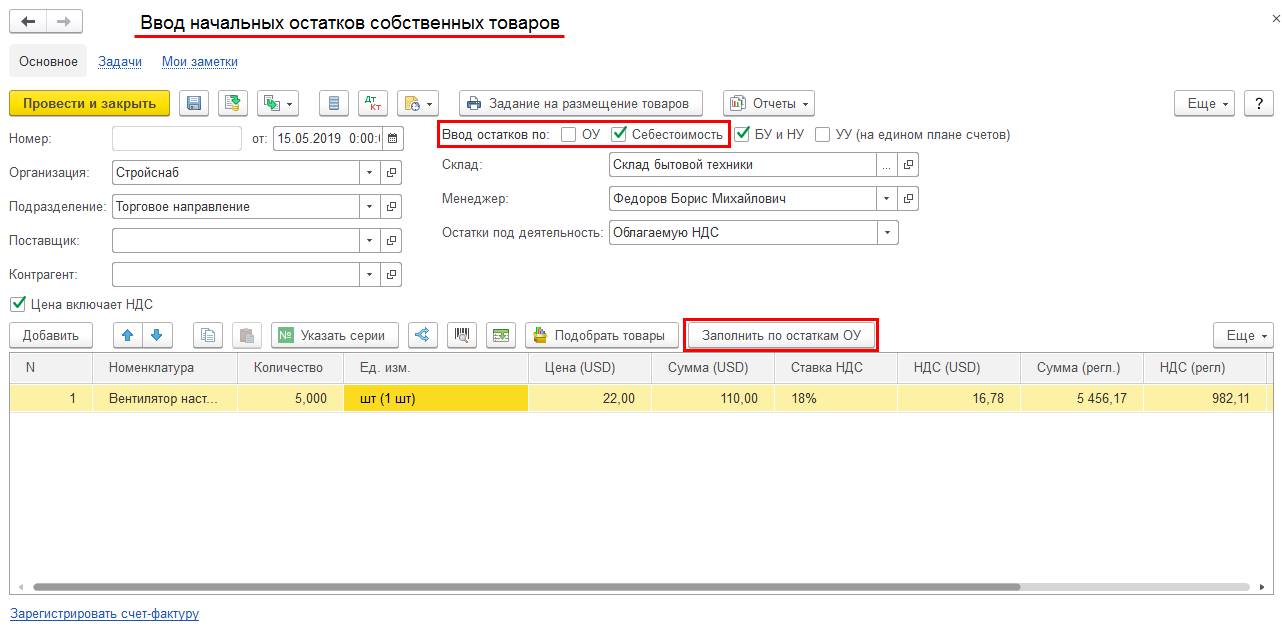This screenshot has height=627, width=1282.
Task: Open Контрагент field open-form icon
Action: pyautogui.click(x=392, y=274)
